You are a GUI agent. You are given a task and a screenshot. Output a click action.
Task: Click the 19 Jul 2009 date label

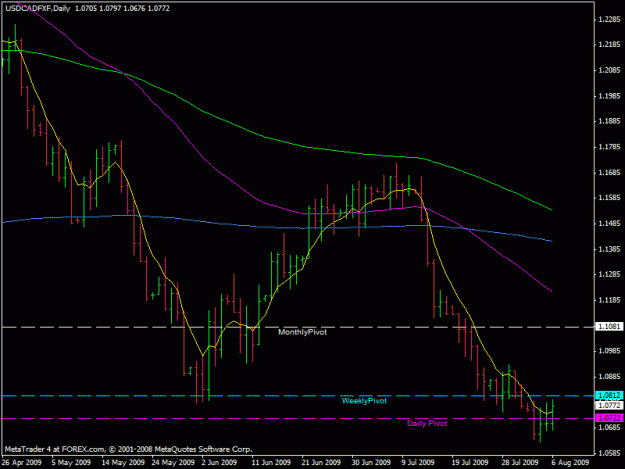(x=470, y=463)
